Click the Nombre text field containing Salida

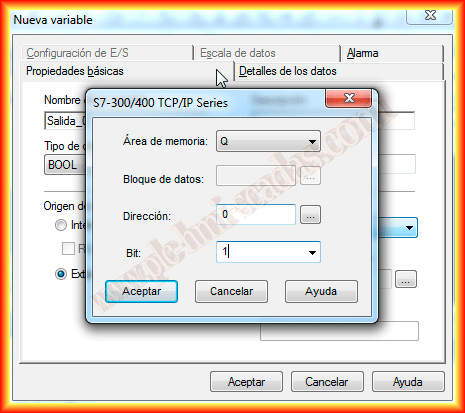tap(65, 121)
